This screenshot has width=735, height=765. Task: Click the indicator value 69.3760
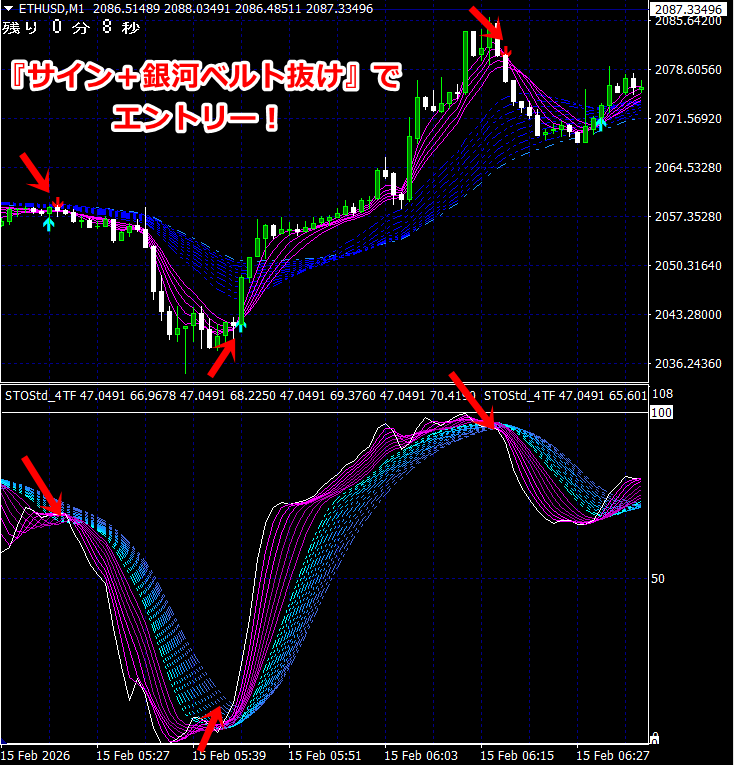[x=353, y=396]
